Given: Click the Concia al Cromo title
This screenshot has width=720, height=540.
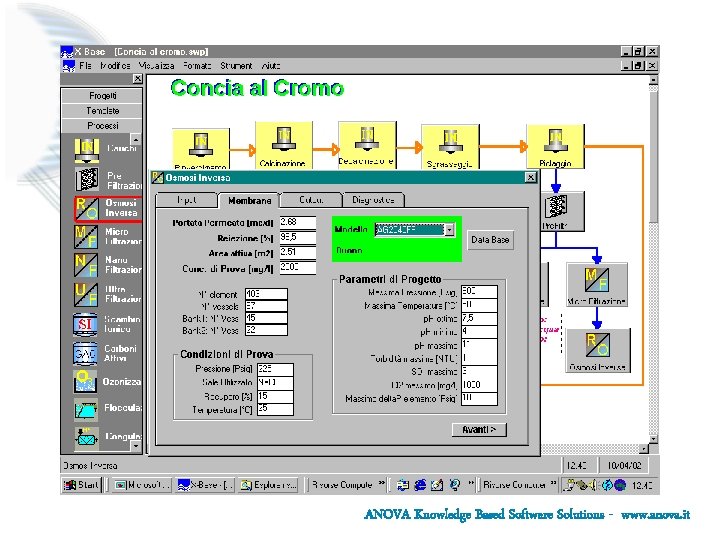Looking at the screenshot, I should [257, 88].
